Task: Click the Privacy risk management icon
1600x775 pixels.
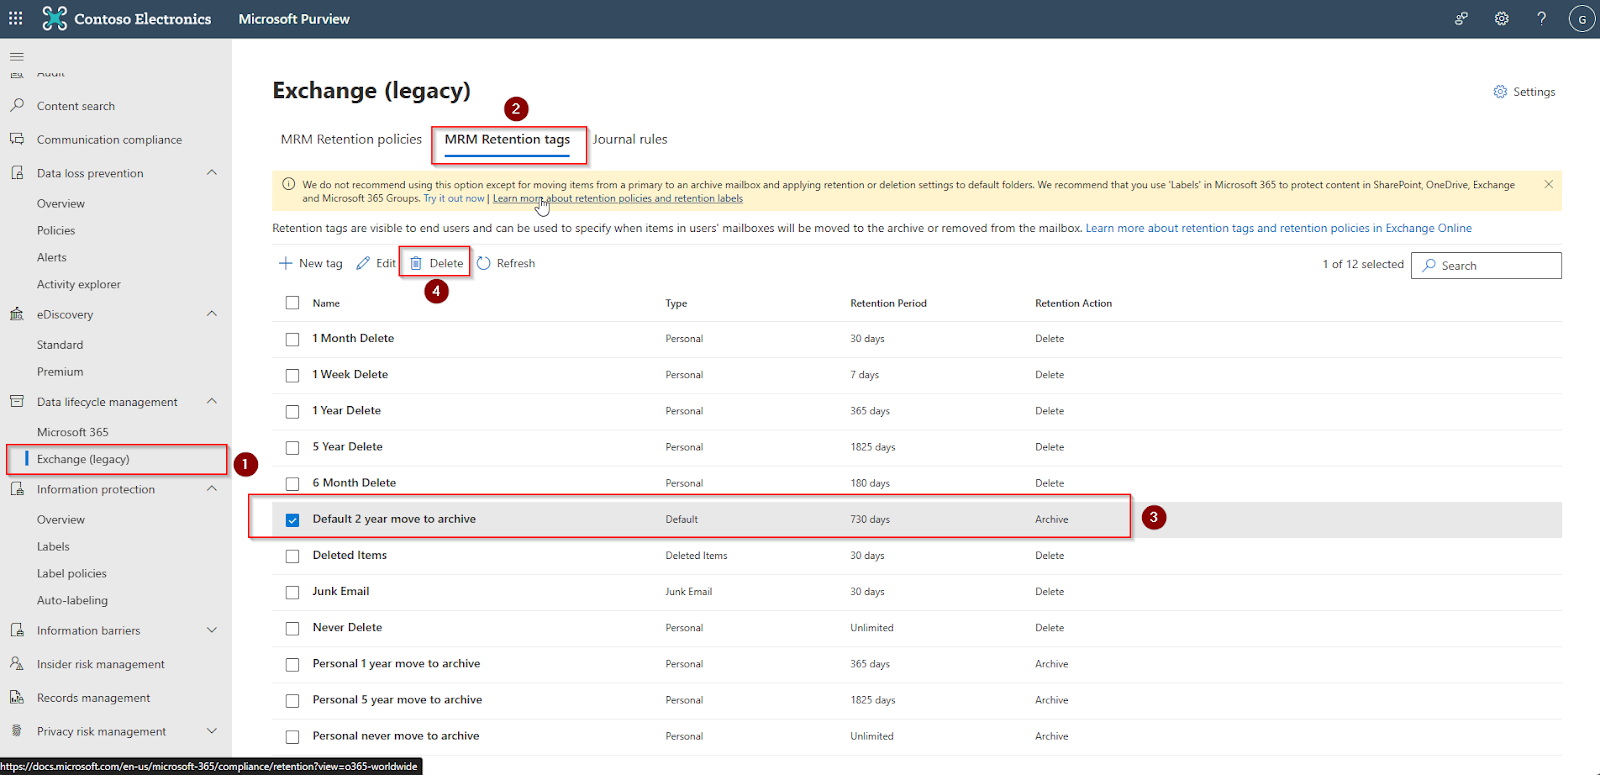Action: (x=17, y=731)
